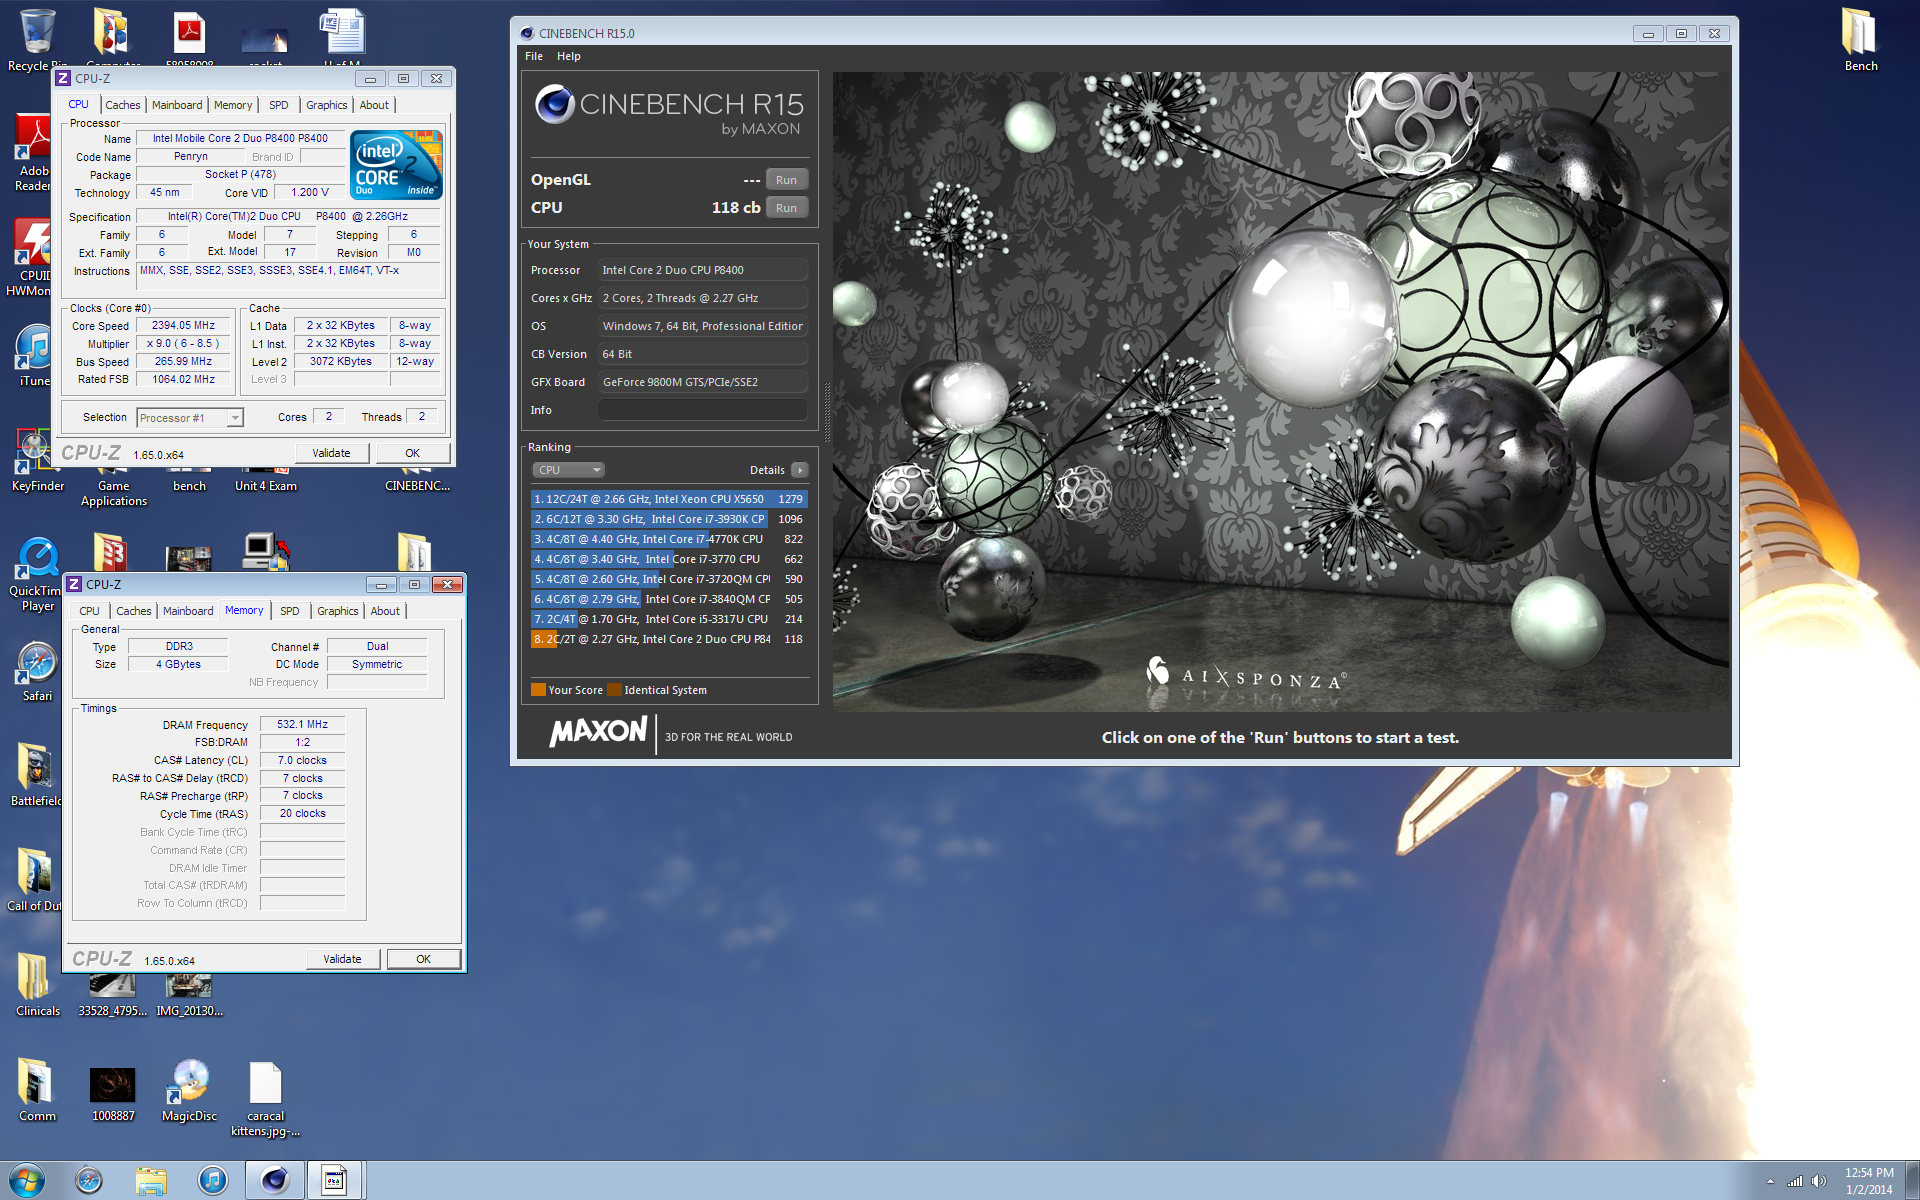Run the OpenGL benchmark test
This screenshot has height=1200, width=1920.
pos(787,180)
